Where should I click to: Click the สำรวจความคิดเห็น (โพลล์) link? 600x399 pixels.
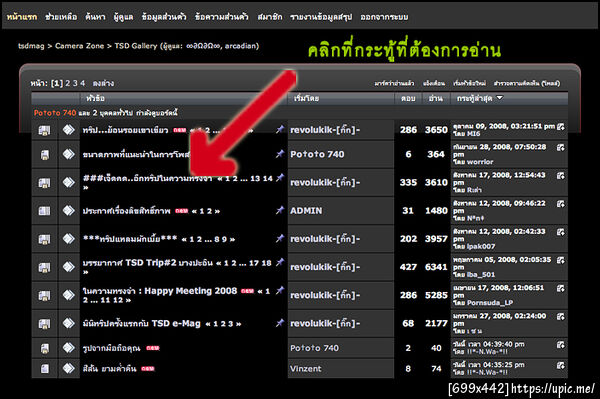click(x=527, y=83)
